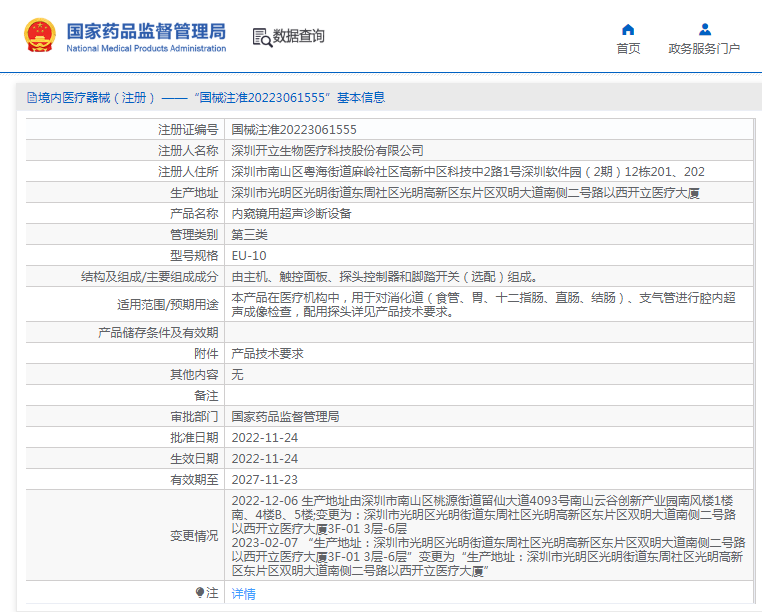762x612 pixels.
Task: Click 第三类 management category value
Action: tap(250, 235)
